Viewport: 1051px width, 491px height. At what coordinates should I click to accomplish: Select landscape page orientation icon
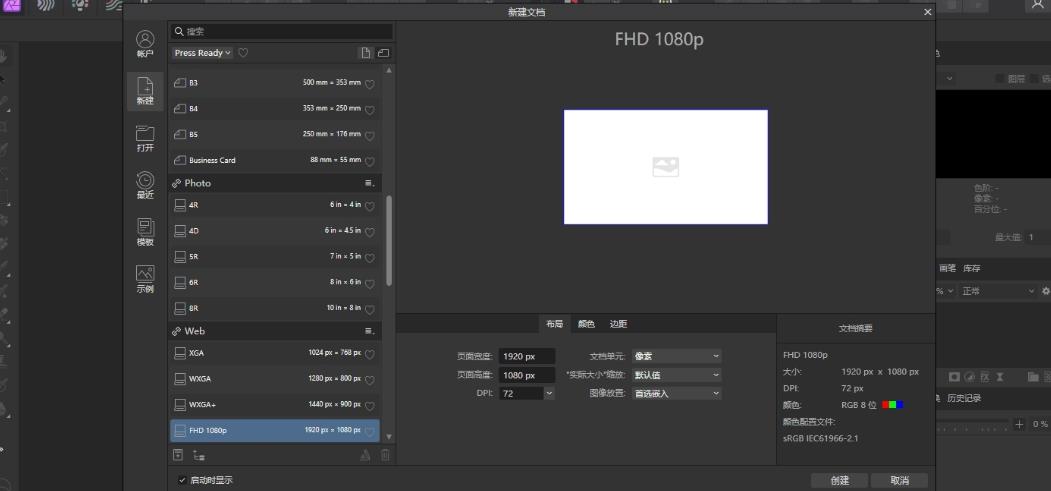pos(383,53)
